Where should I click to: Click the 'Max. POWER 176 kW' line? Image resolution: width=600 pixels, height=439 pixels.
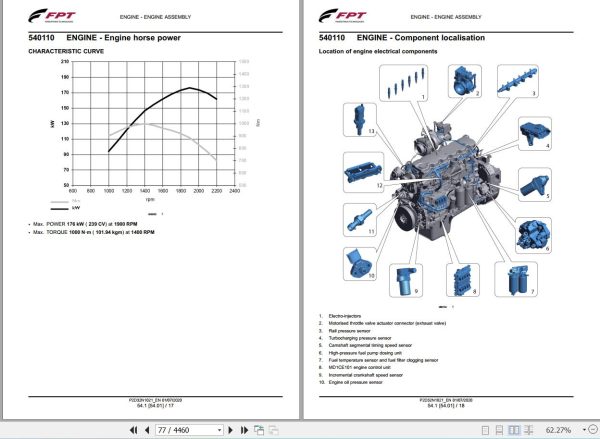click(x=85, y=224)
